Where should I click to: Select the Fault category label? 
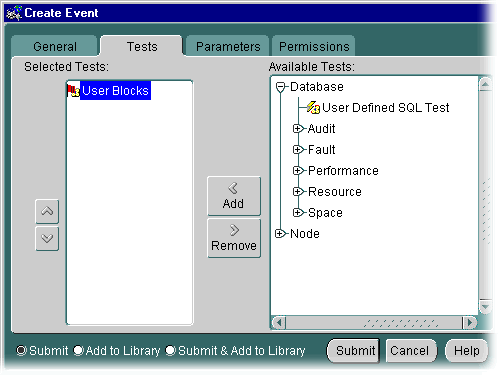[321, 150]
